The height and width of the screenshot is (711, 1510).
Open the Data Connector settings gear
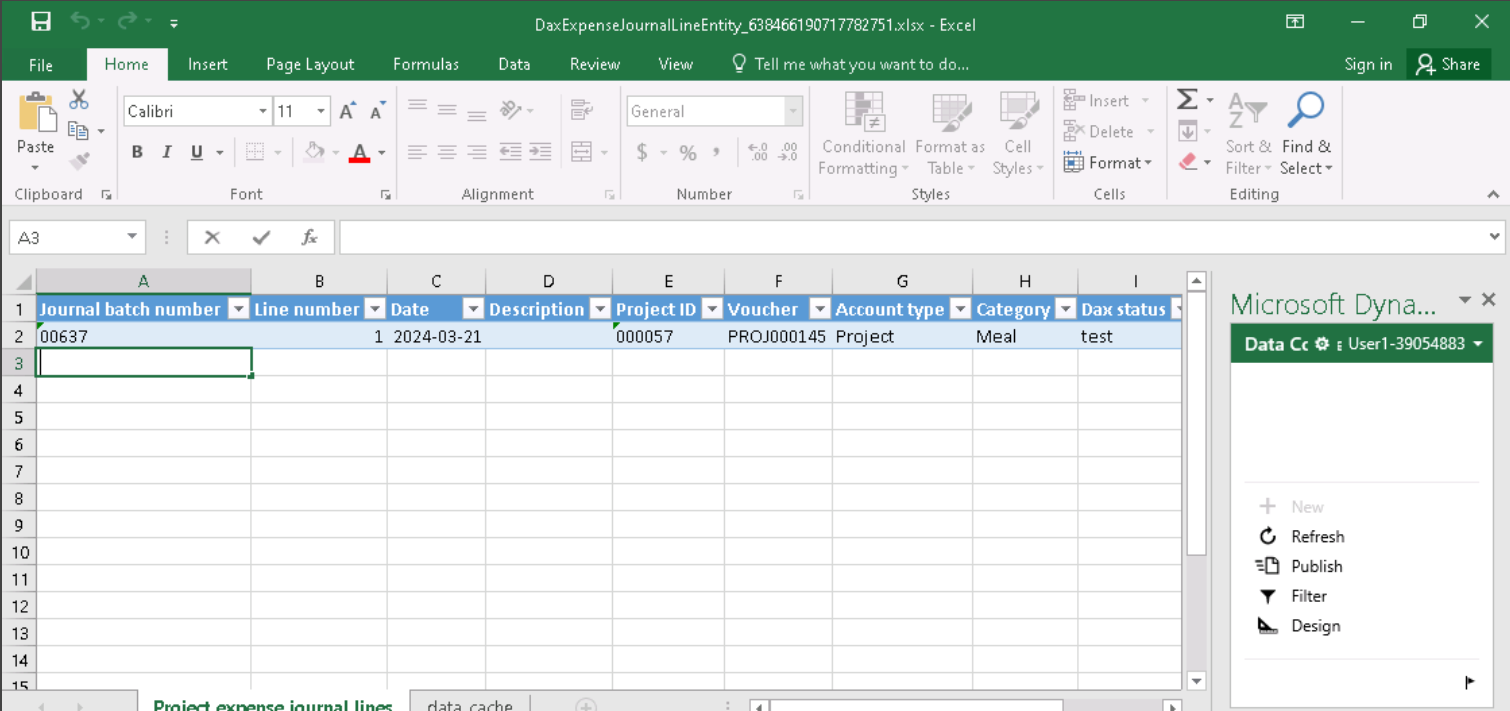[1322, 344]
